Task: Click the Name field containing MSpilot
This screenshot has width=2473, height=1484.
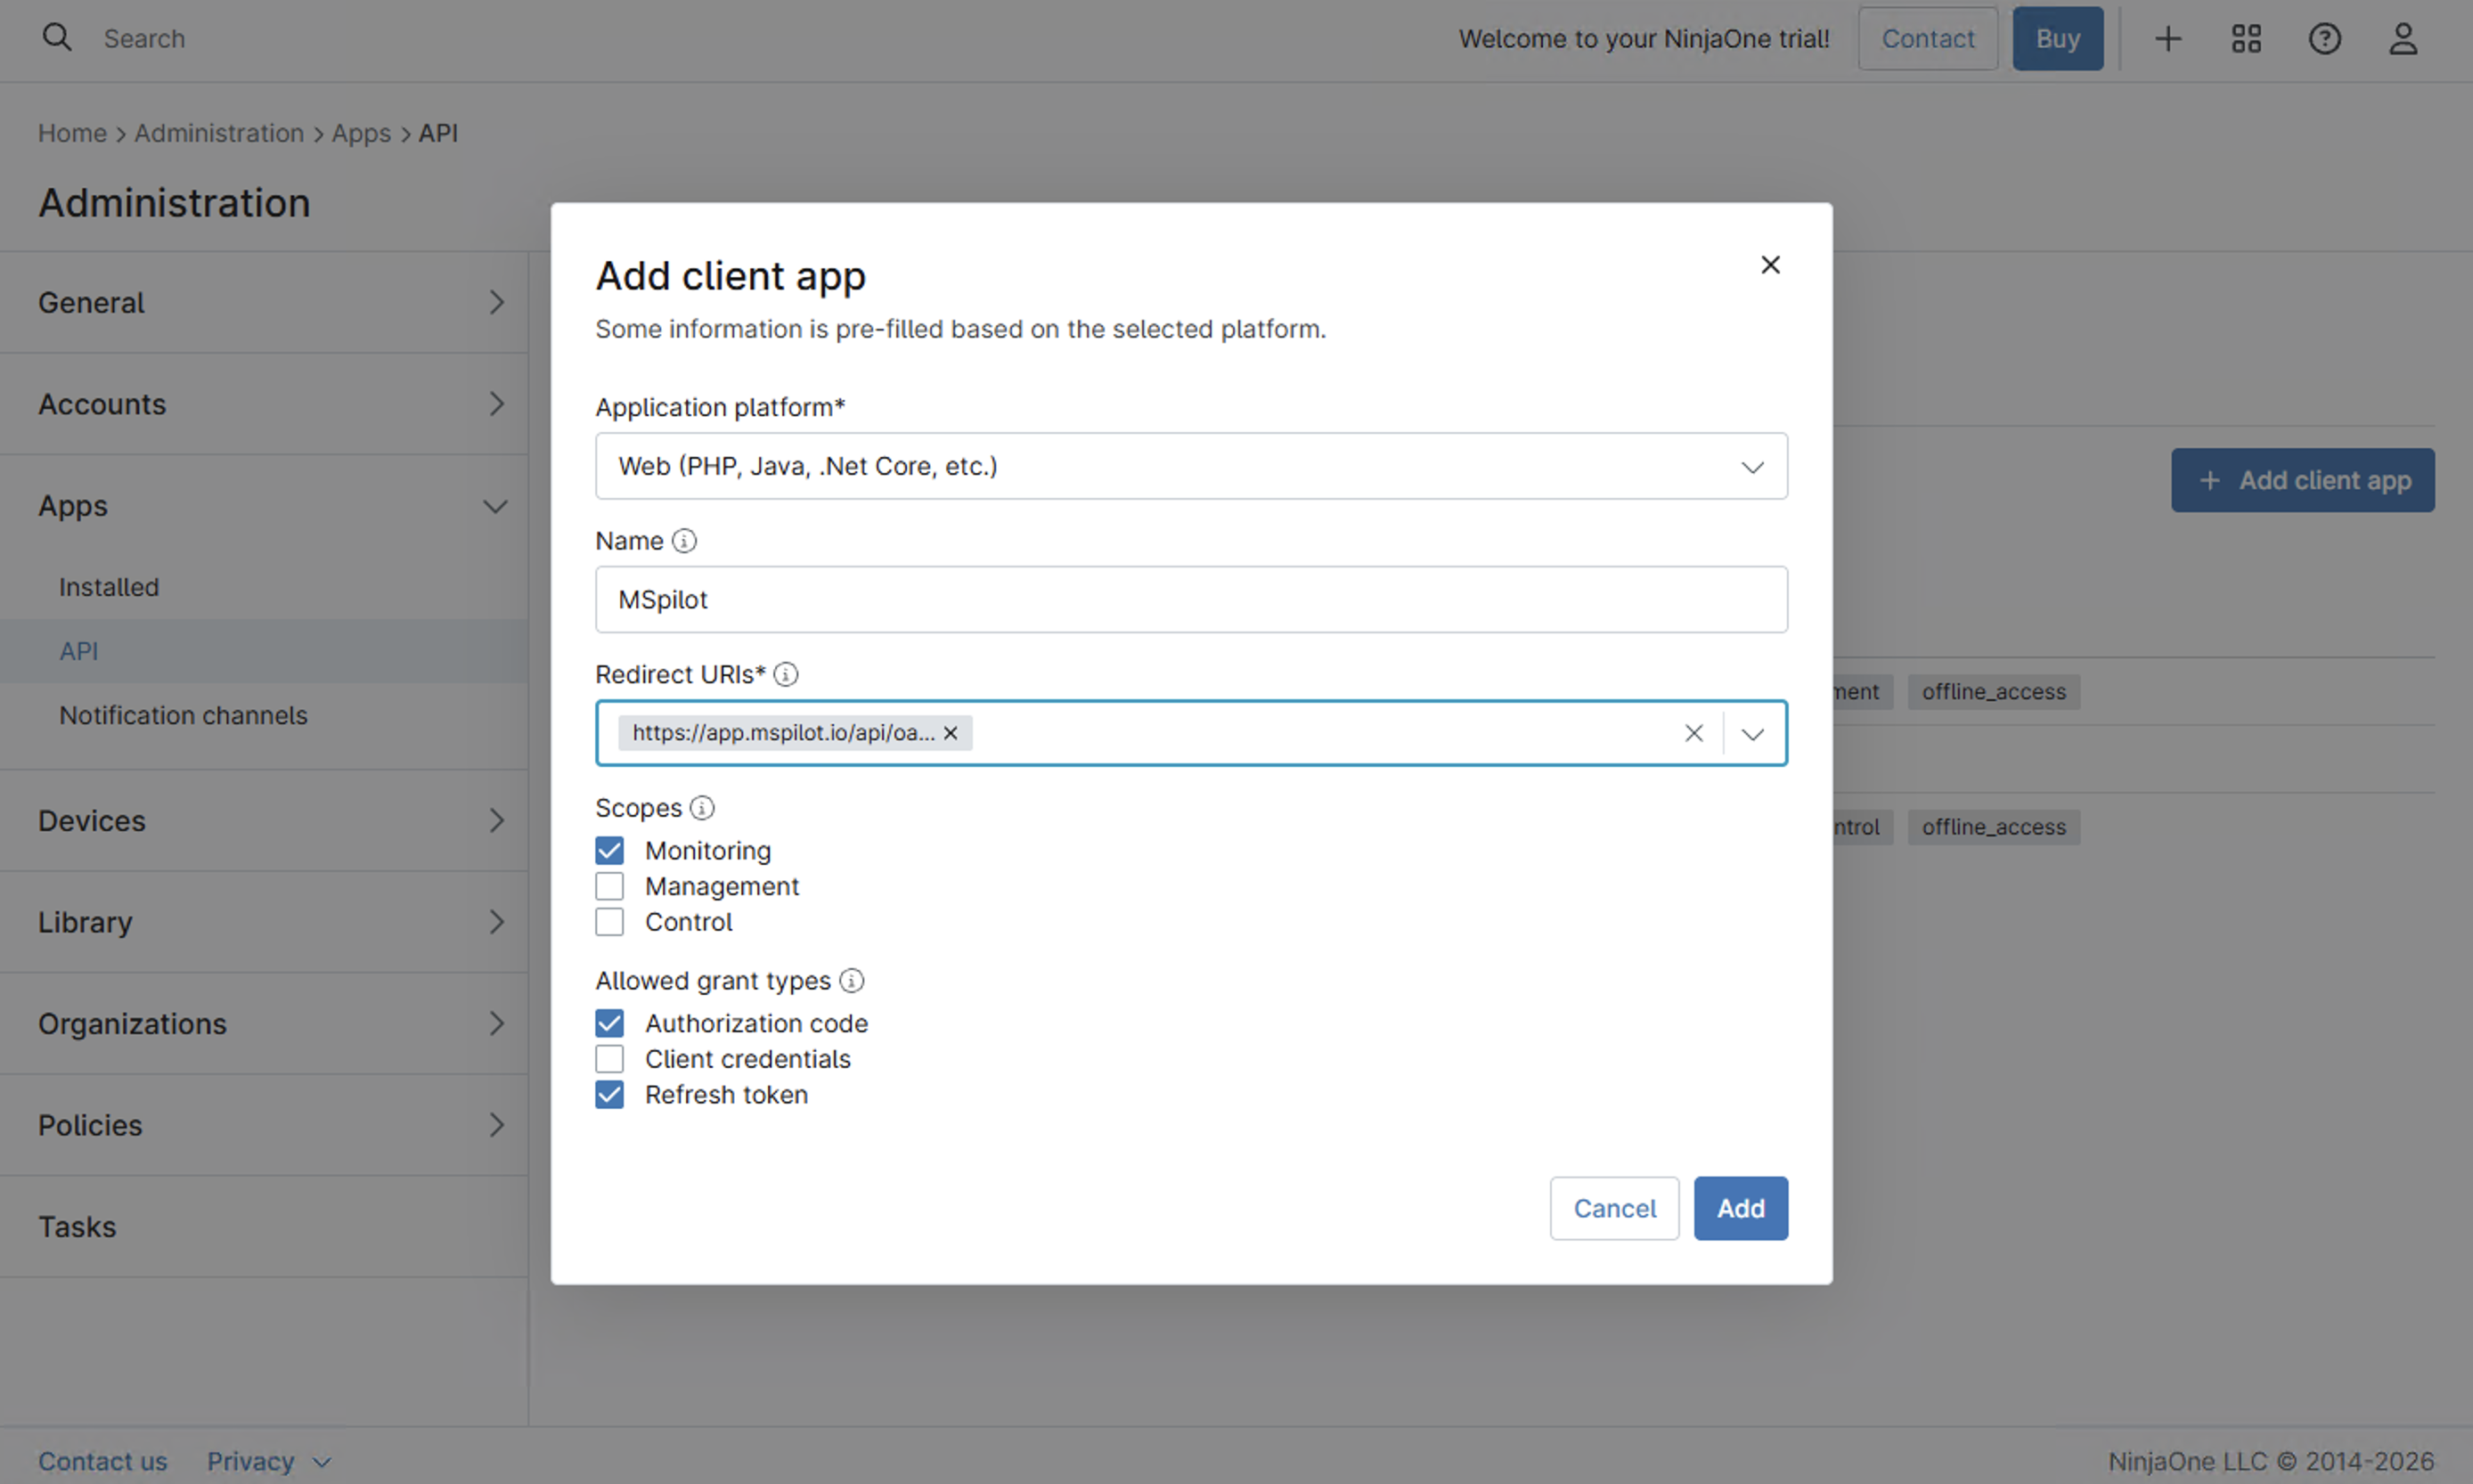Action: tap(1191, 600)
